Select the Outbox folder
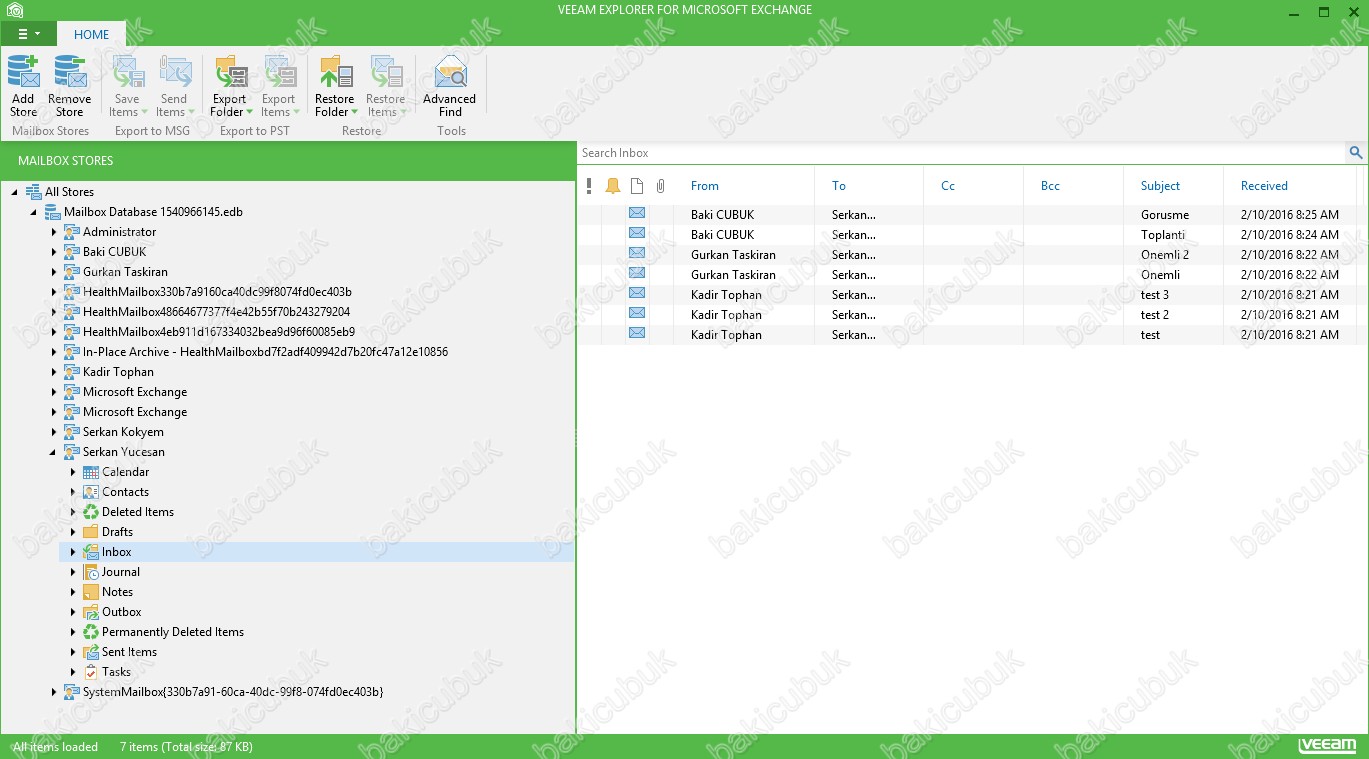This screenshot has width=1369, height=759. pyautogui.click(x=122, y=612)
